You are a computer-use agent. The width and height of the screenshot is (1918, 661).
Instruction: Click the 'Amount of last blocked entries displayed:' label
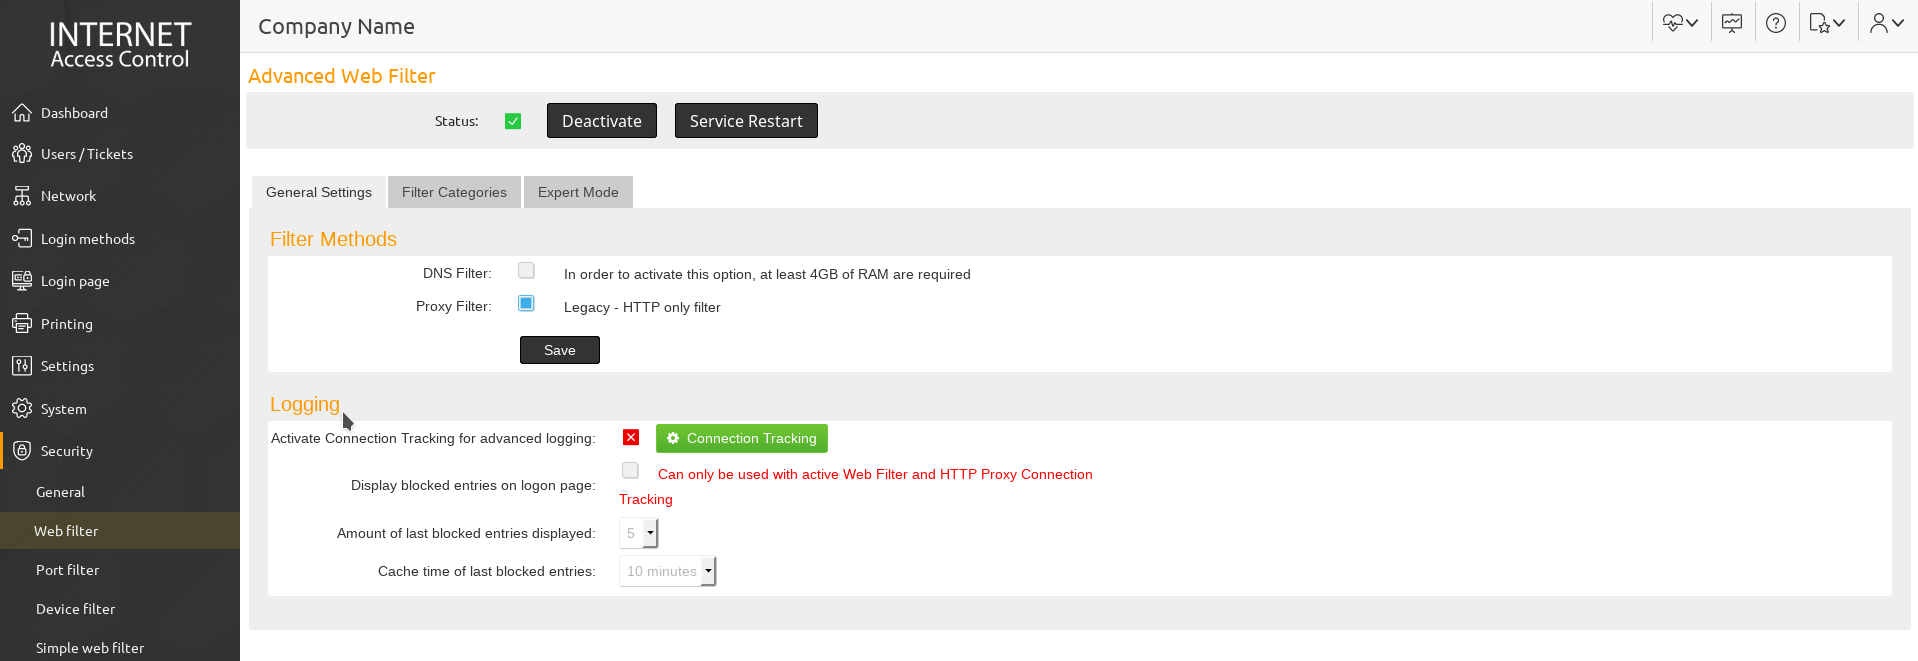click(x=466, y=533)
